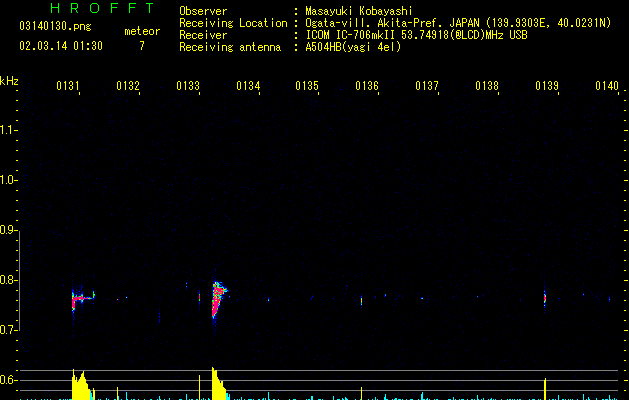Screen dimensions: 629x400
Task: Click the 1.1 kHz frequency label
Action: [8, 130]
